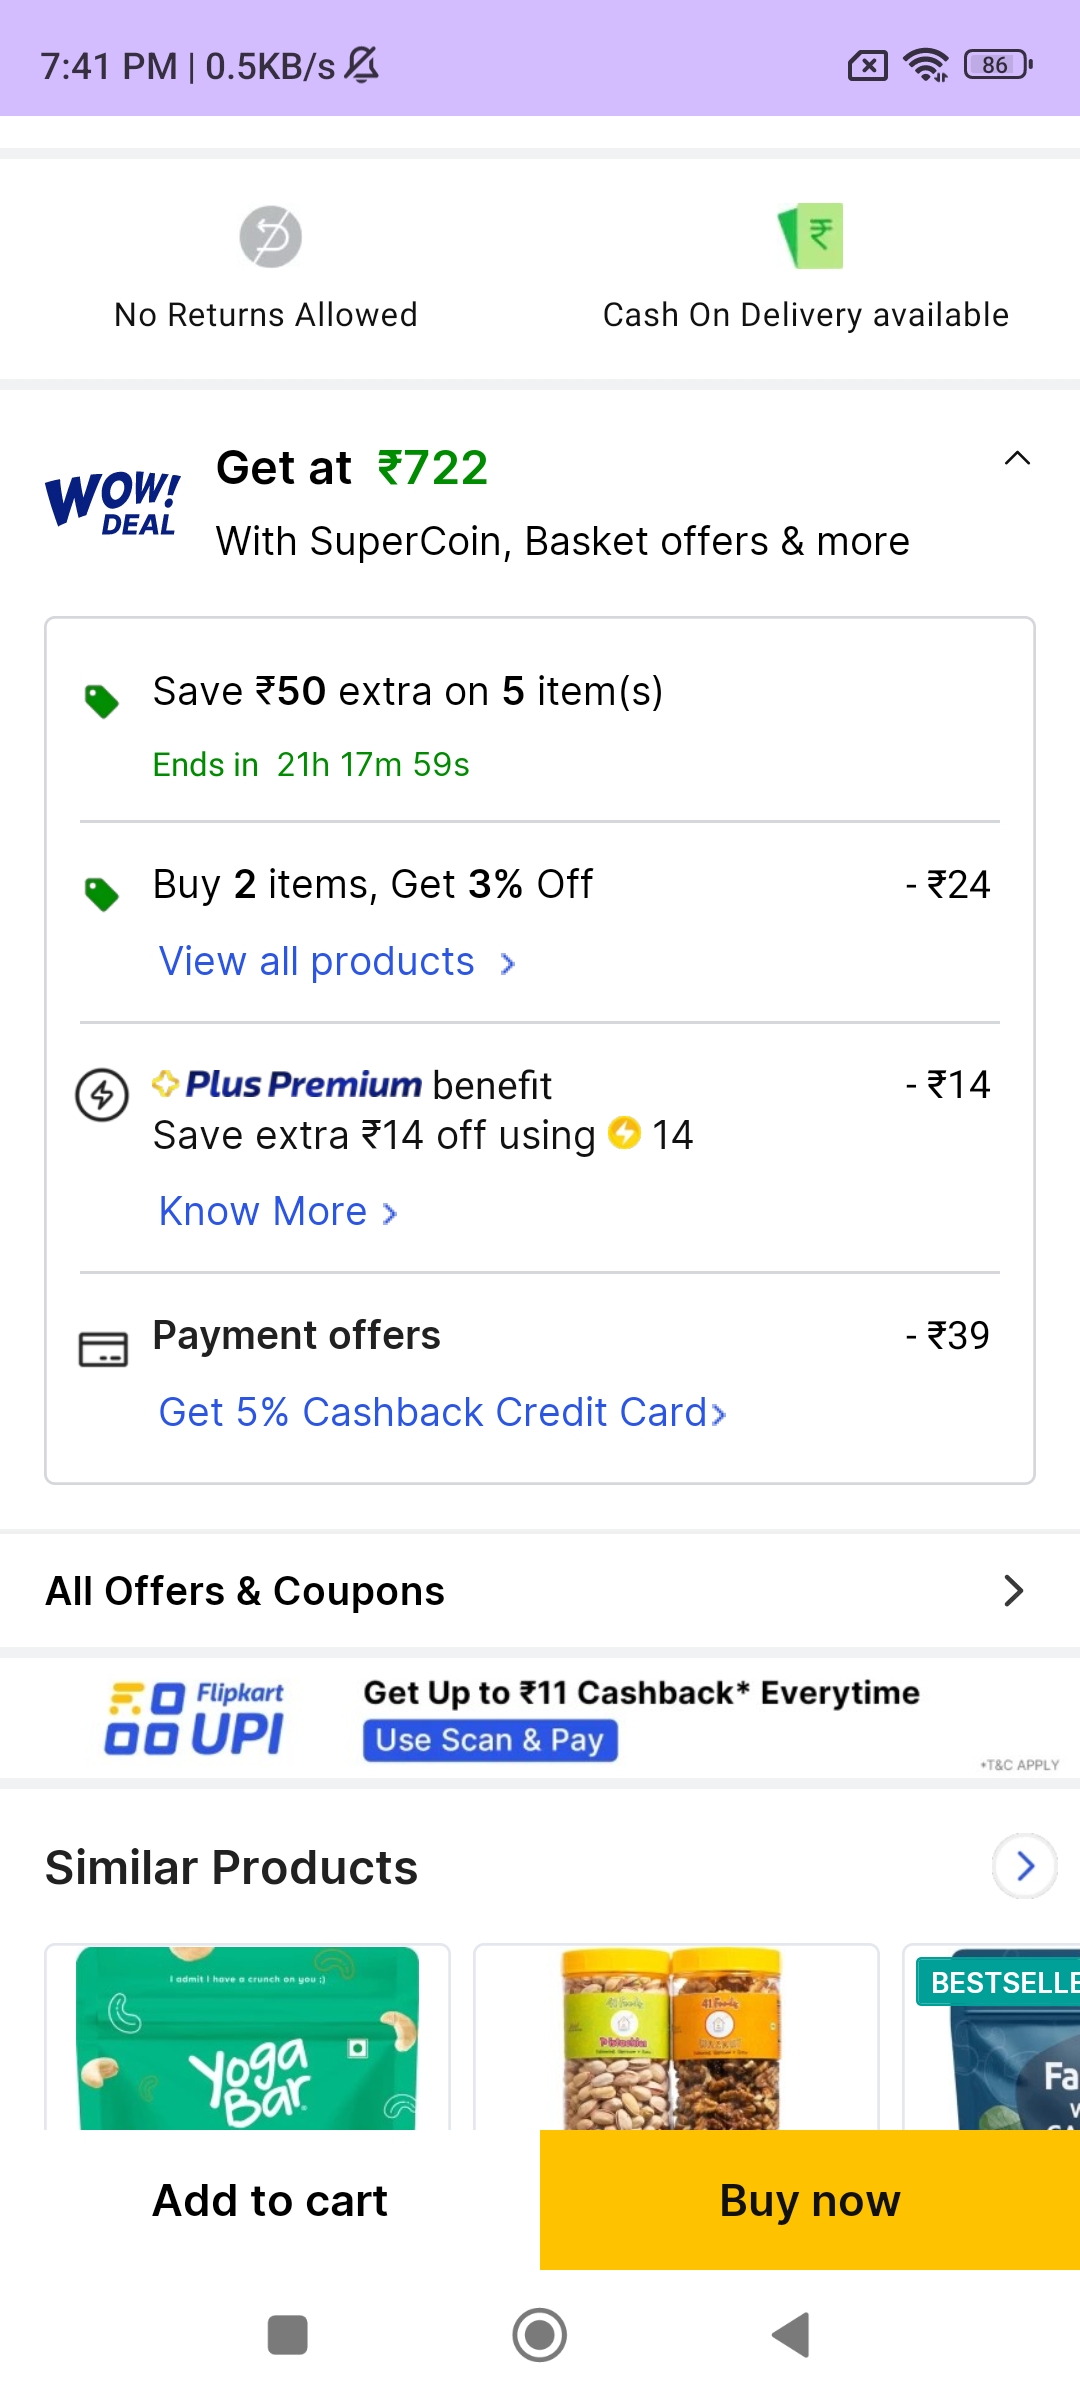Tap the green tag icon beside Save ₹50 offer

102,701
